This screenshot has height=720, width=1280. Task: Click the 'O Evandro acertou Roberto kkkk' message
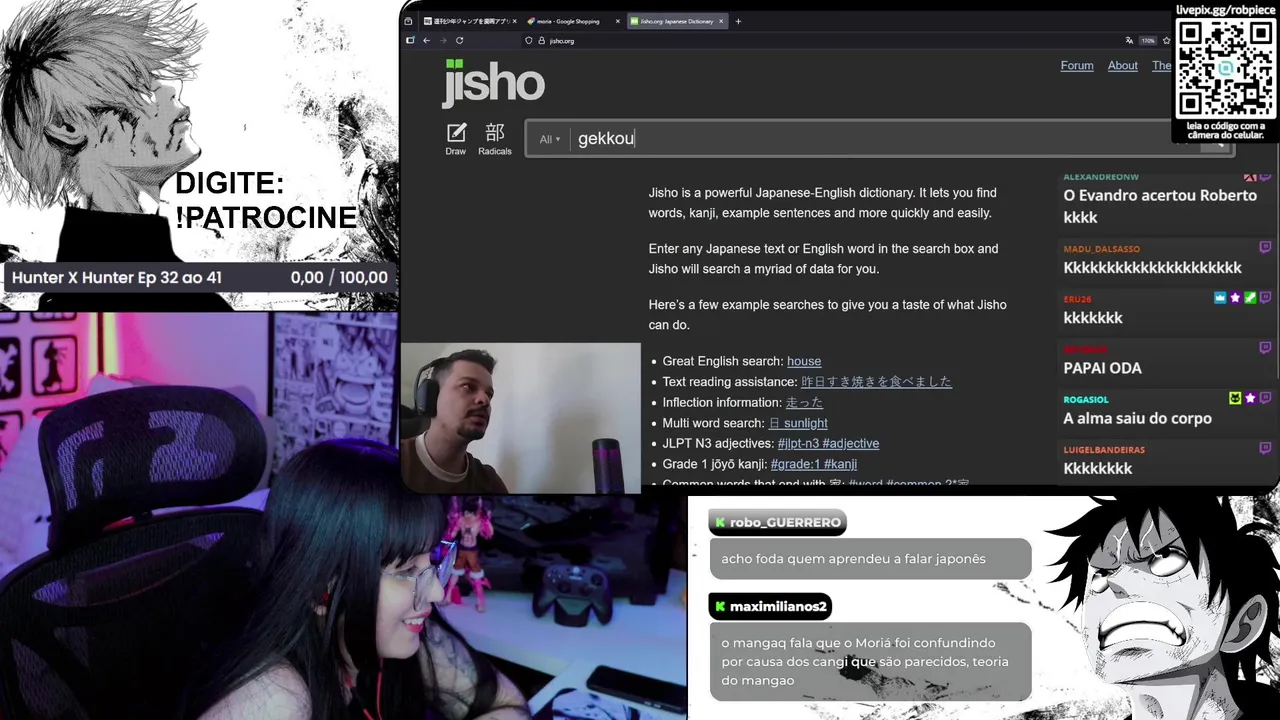point(1160,206)
